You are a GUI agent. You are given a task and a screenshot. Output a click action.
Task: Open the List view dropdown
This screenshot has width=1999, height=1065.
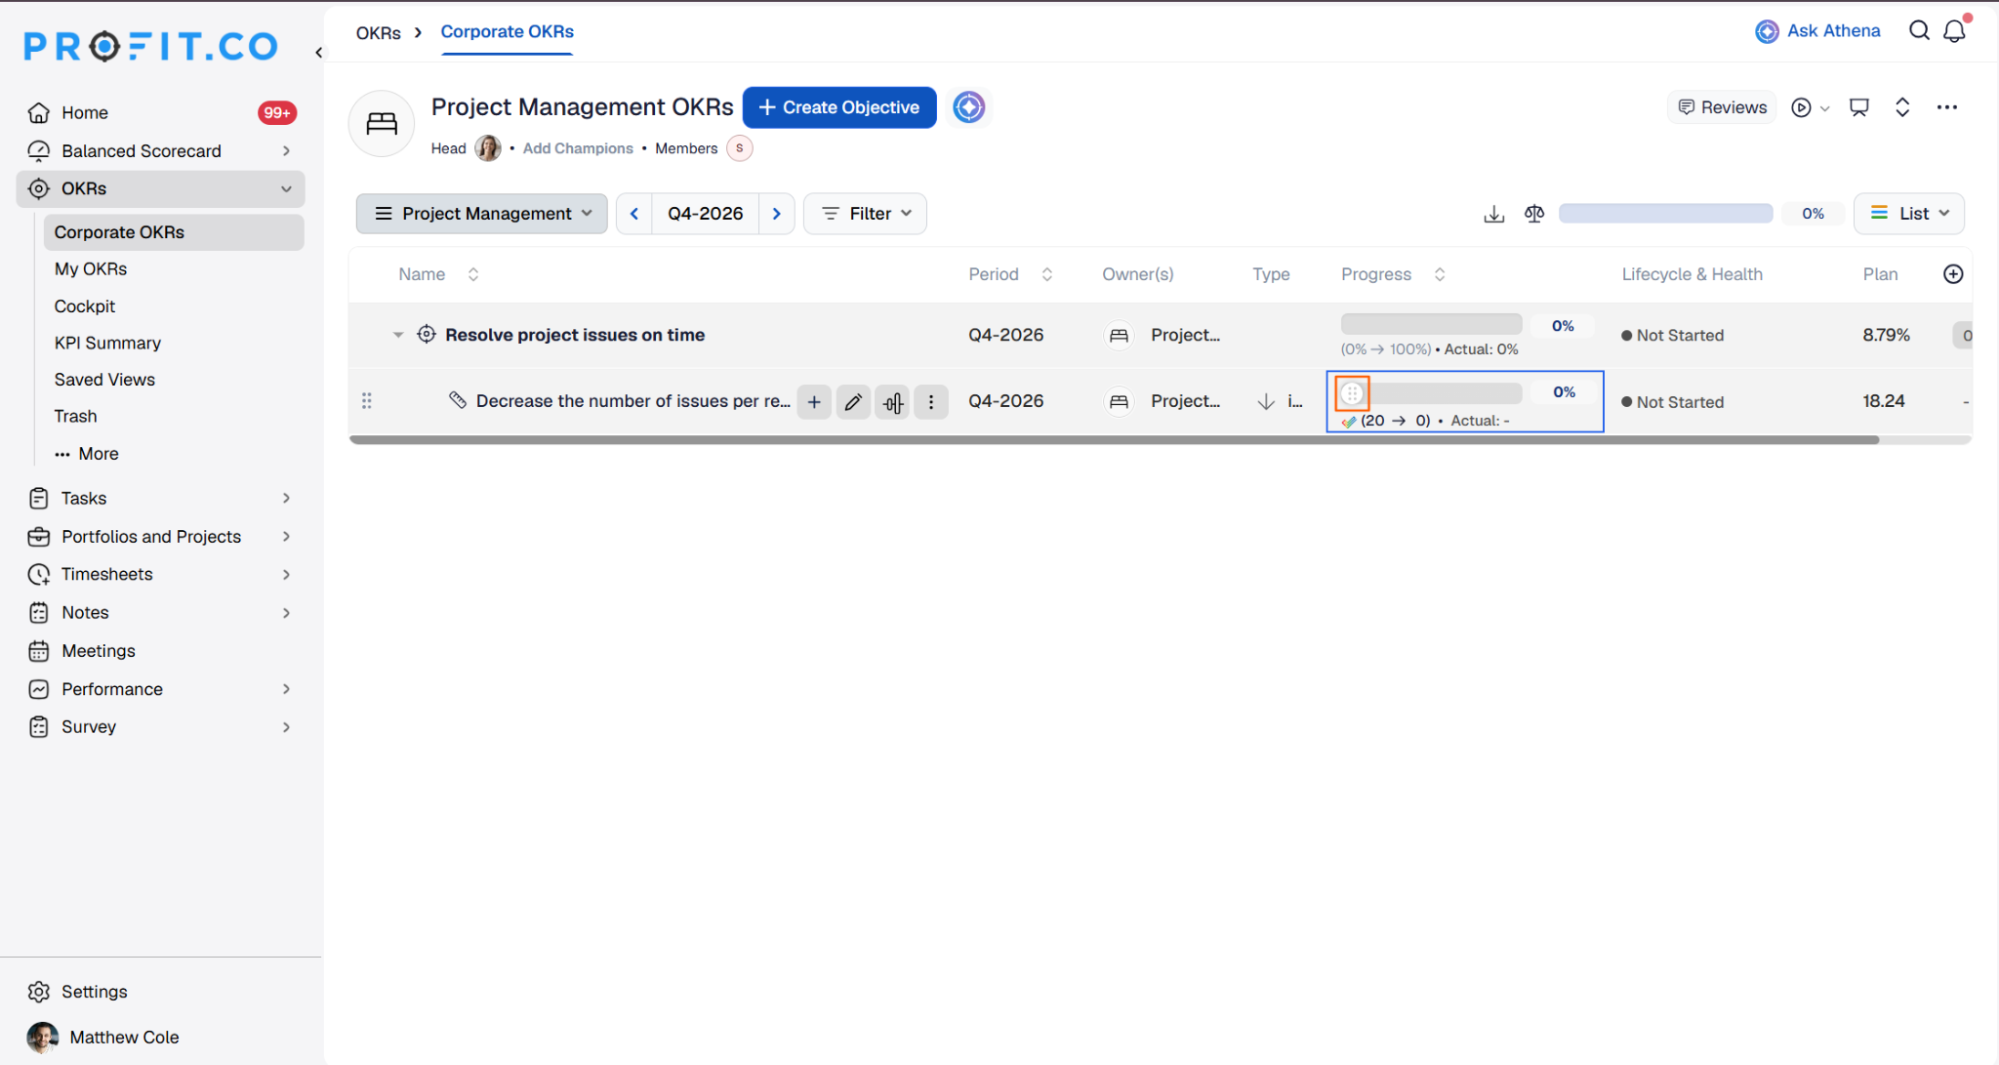[x=1909, y=214]
